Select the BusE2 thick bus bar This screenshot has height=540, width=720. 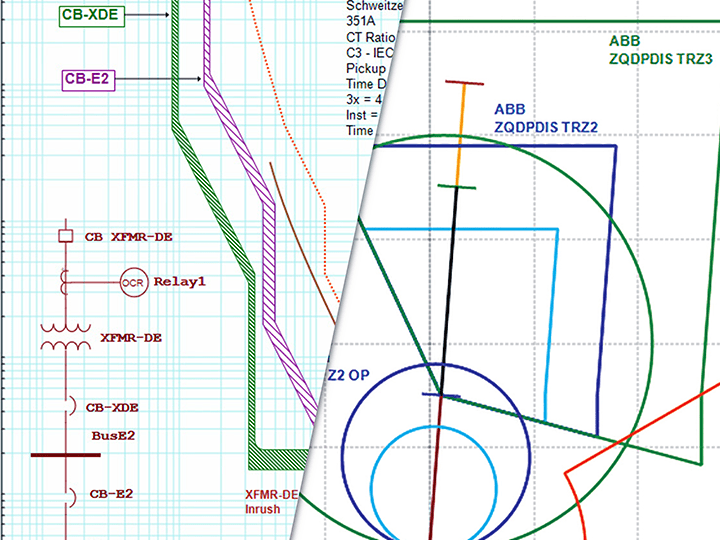click(x=66, y=455)
